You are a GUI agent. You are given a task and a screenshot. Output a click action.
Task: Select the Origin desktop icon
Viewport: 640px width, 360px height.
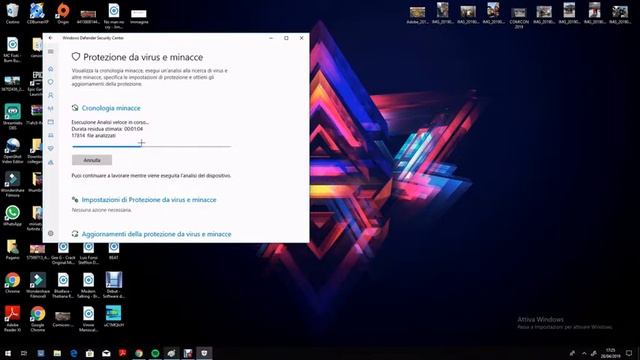click(63, 13)
